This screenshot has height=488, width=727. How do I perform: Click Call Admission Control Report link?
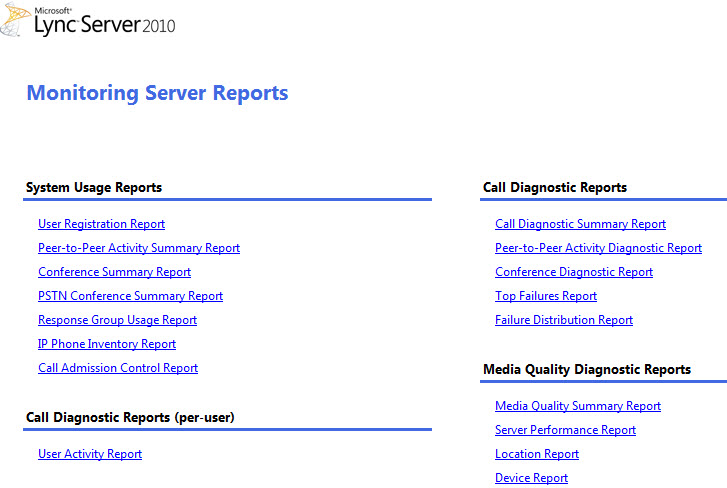(118, 368)
